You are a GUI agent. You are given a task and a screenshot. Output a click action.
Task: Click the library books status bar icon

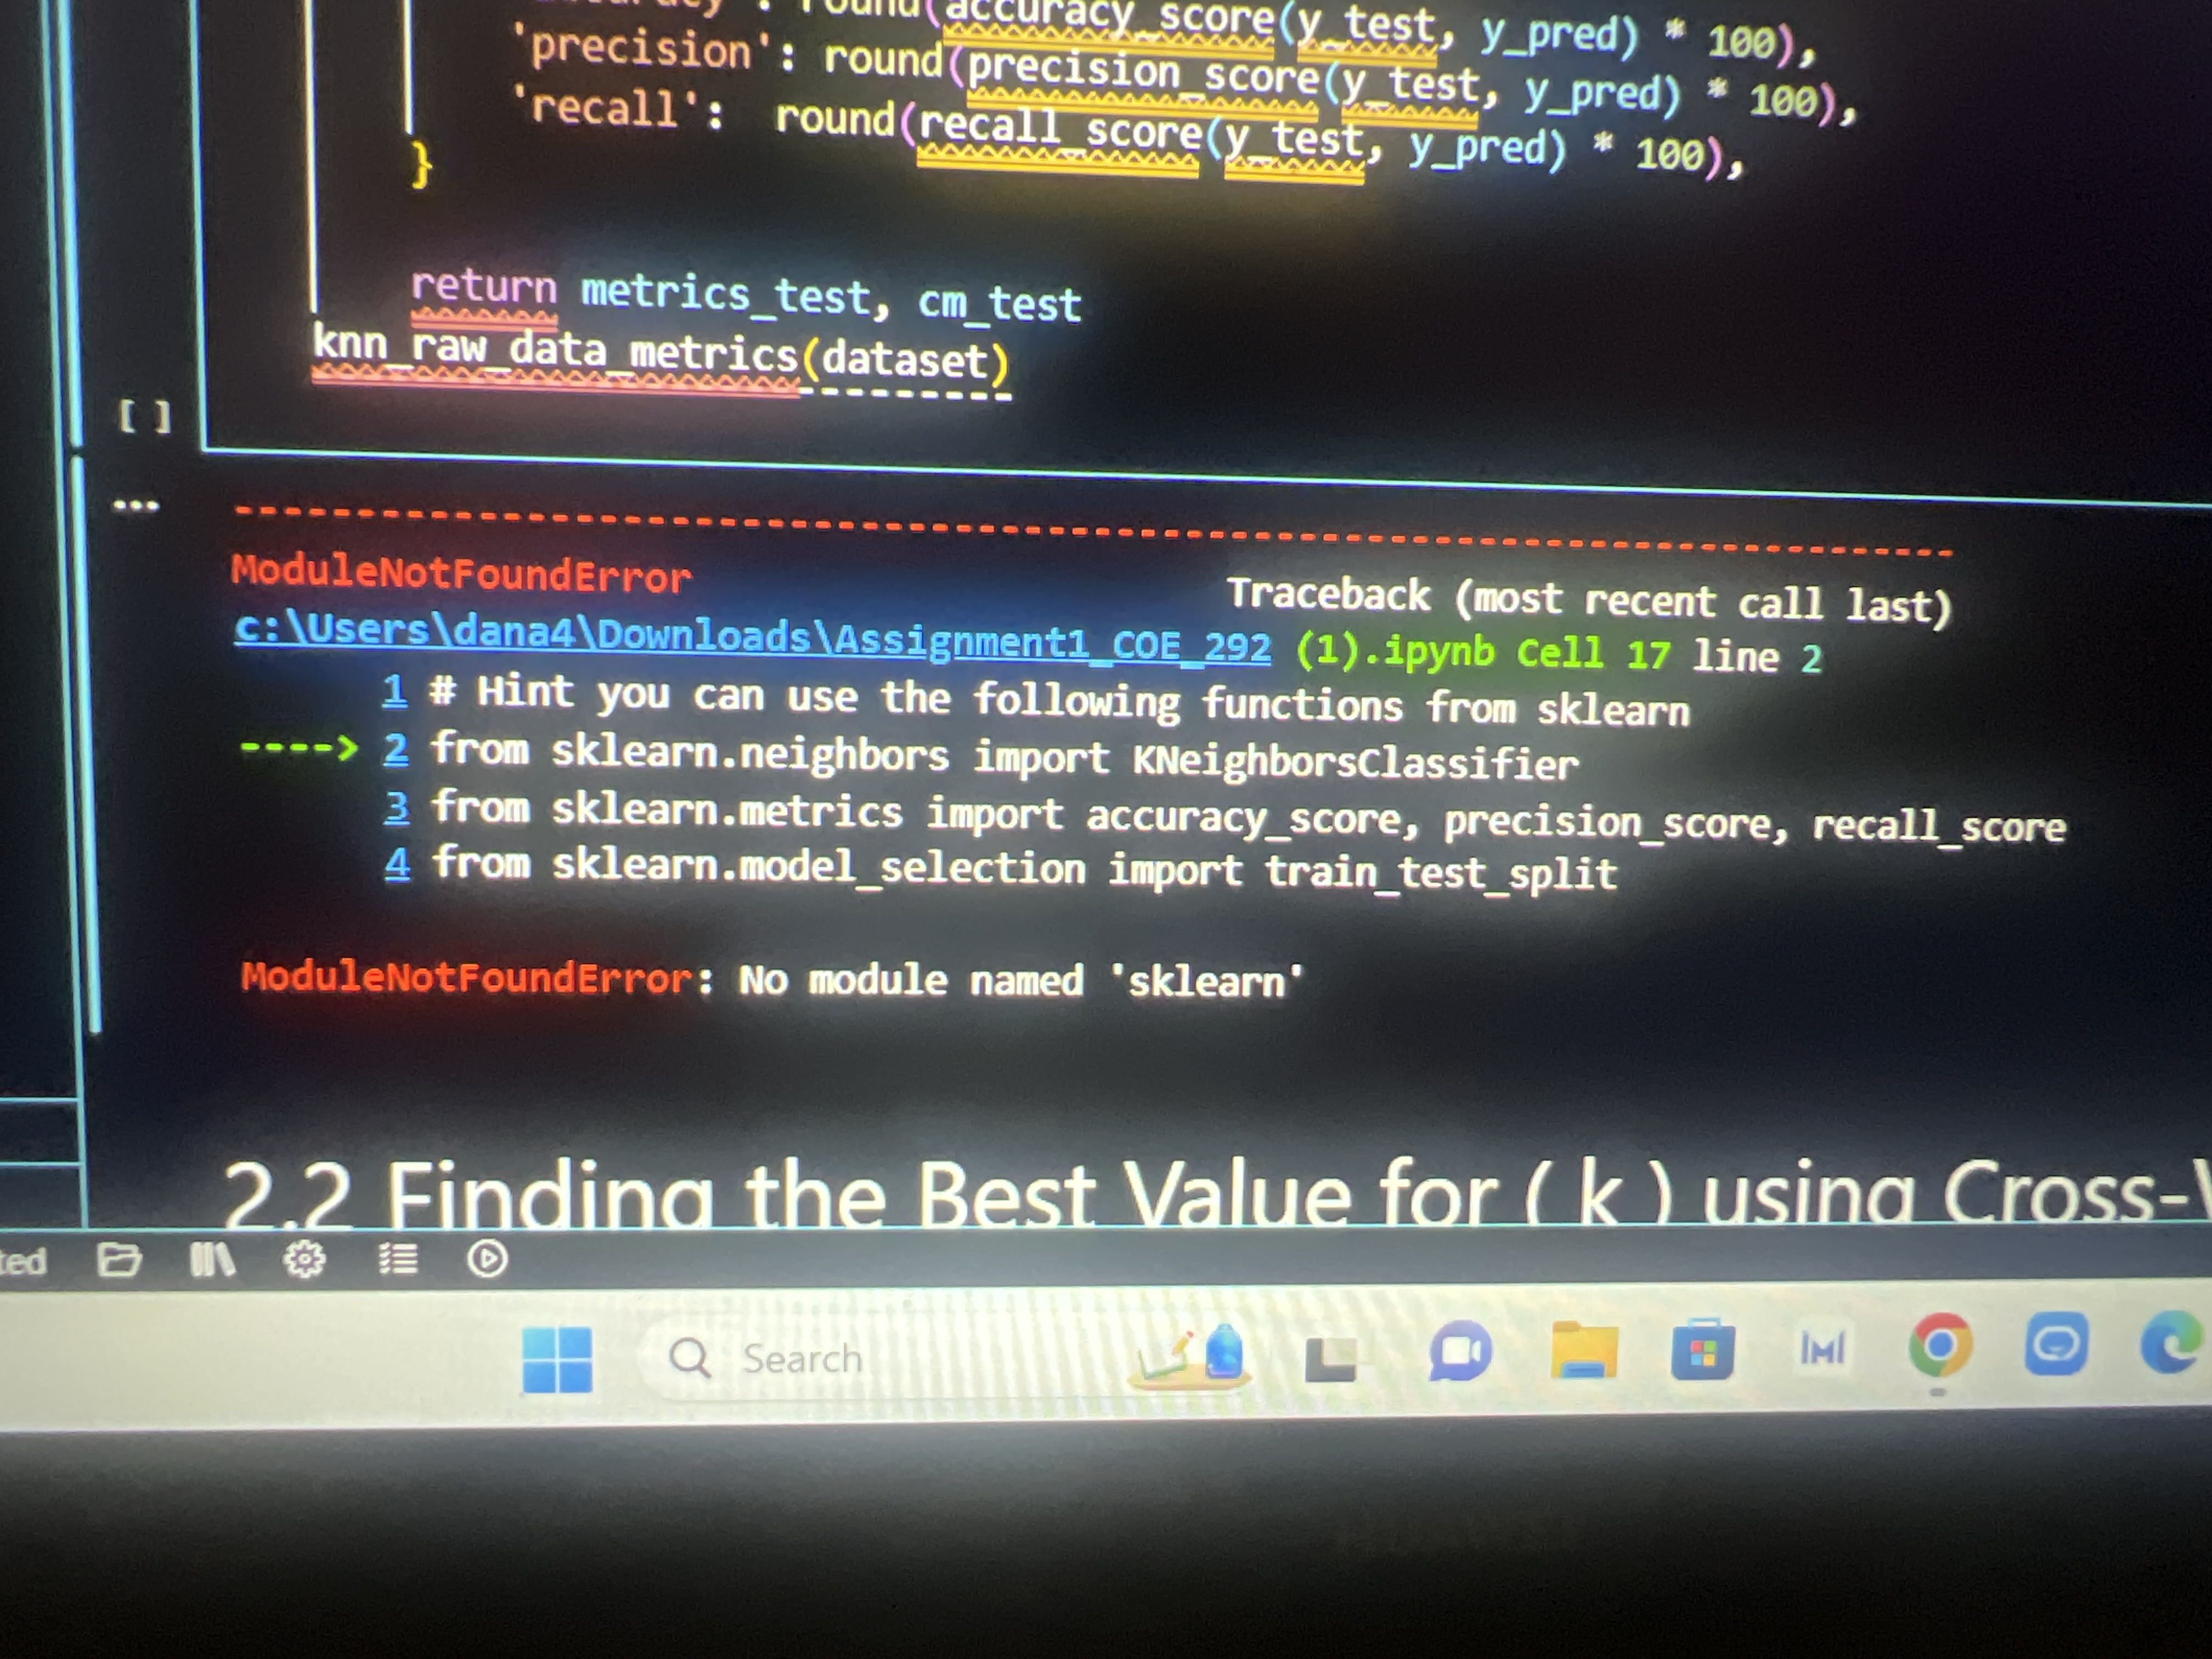(212, 1259)
